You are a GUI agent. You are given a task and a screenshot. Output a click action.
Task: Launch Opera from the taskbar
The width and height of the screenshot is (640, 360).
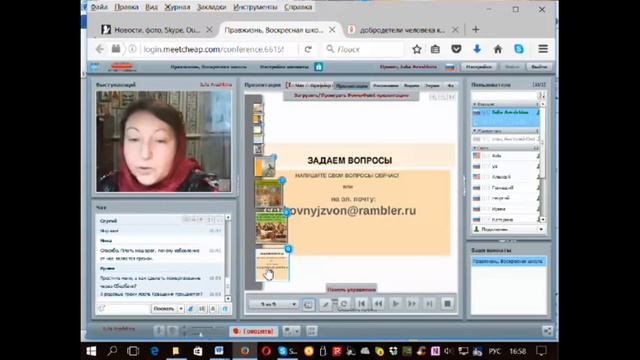266,351
